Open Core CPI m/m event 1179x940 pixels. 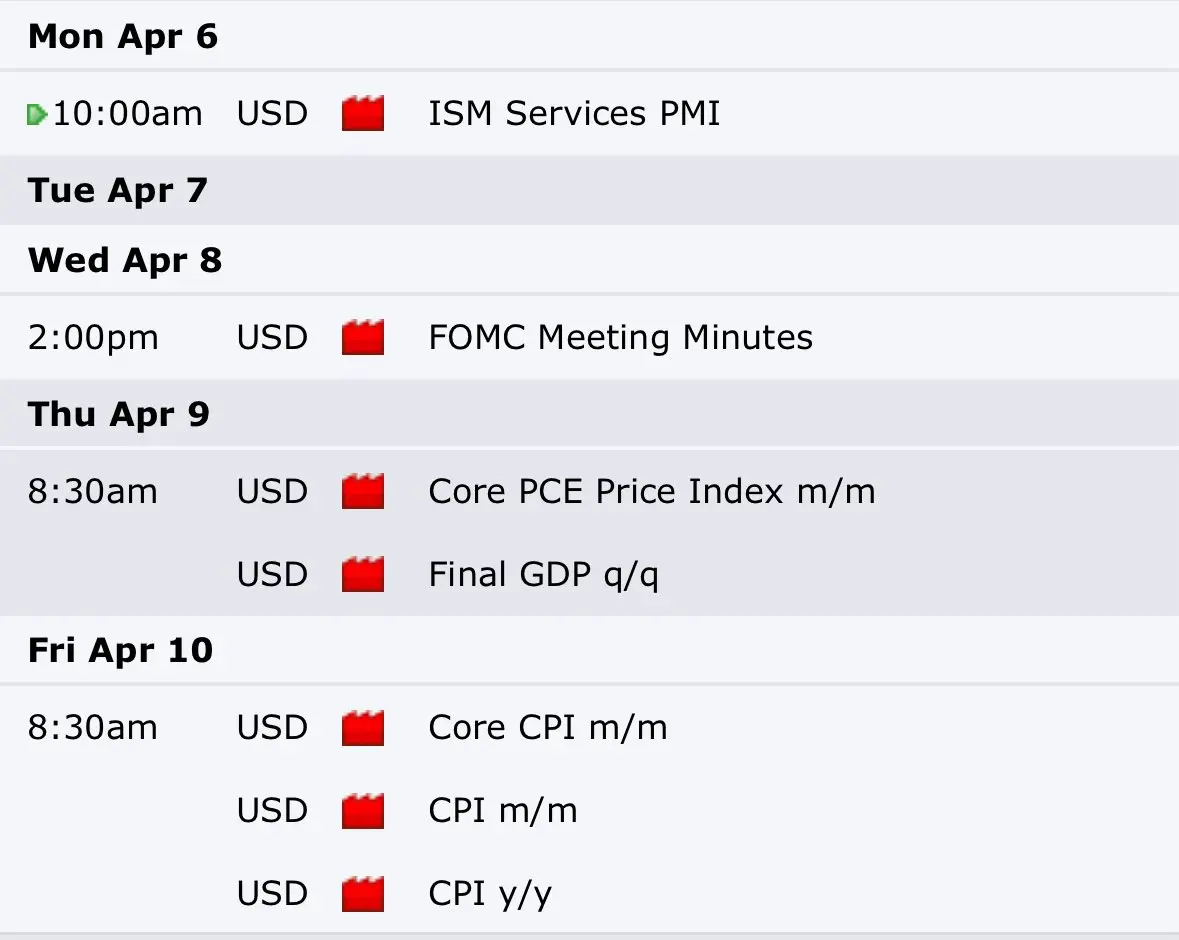[547, 728]
